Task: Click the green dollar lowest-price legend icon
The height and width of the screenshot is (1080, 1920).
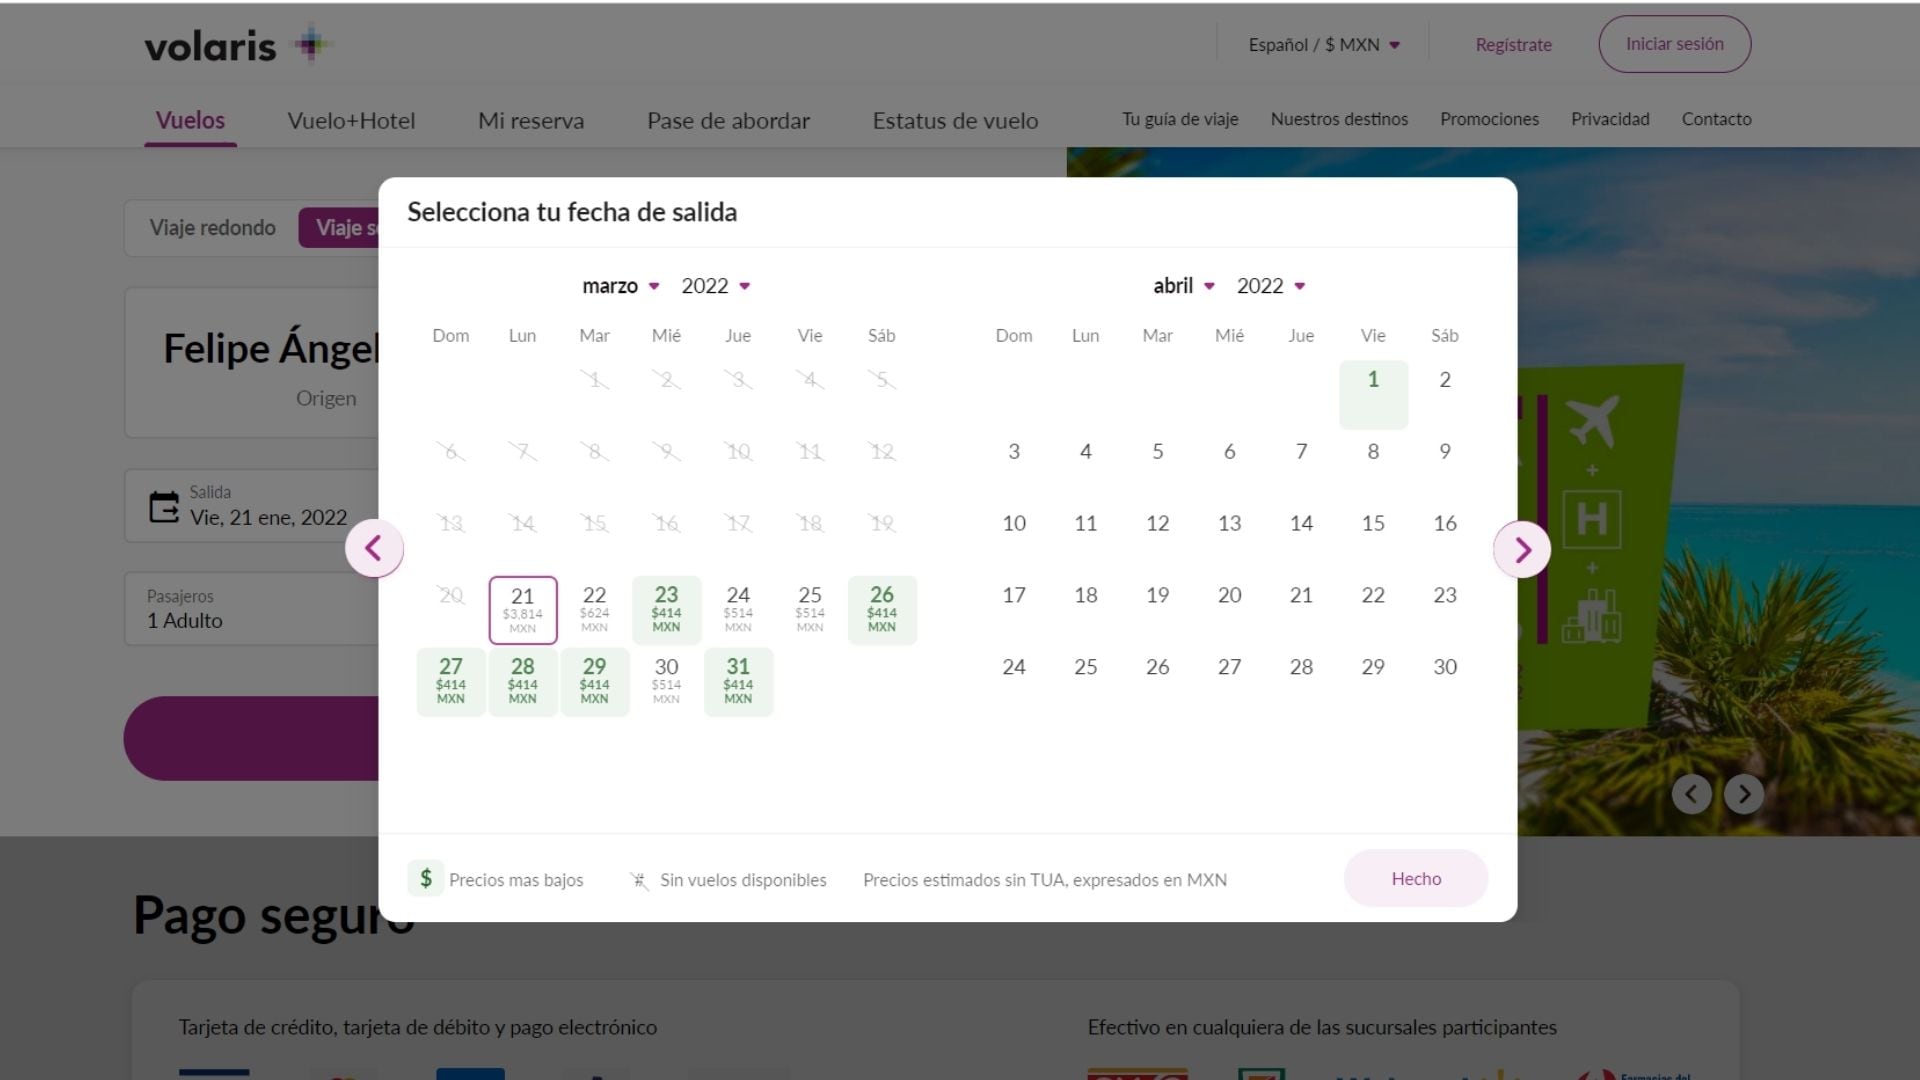Action: (x=426, y=879)
